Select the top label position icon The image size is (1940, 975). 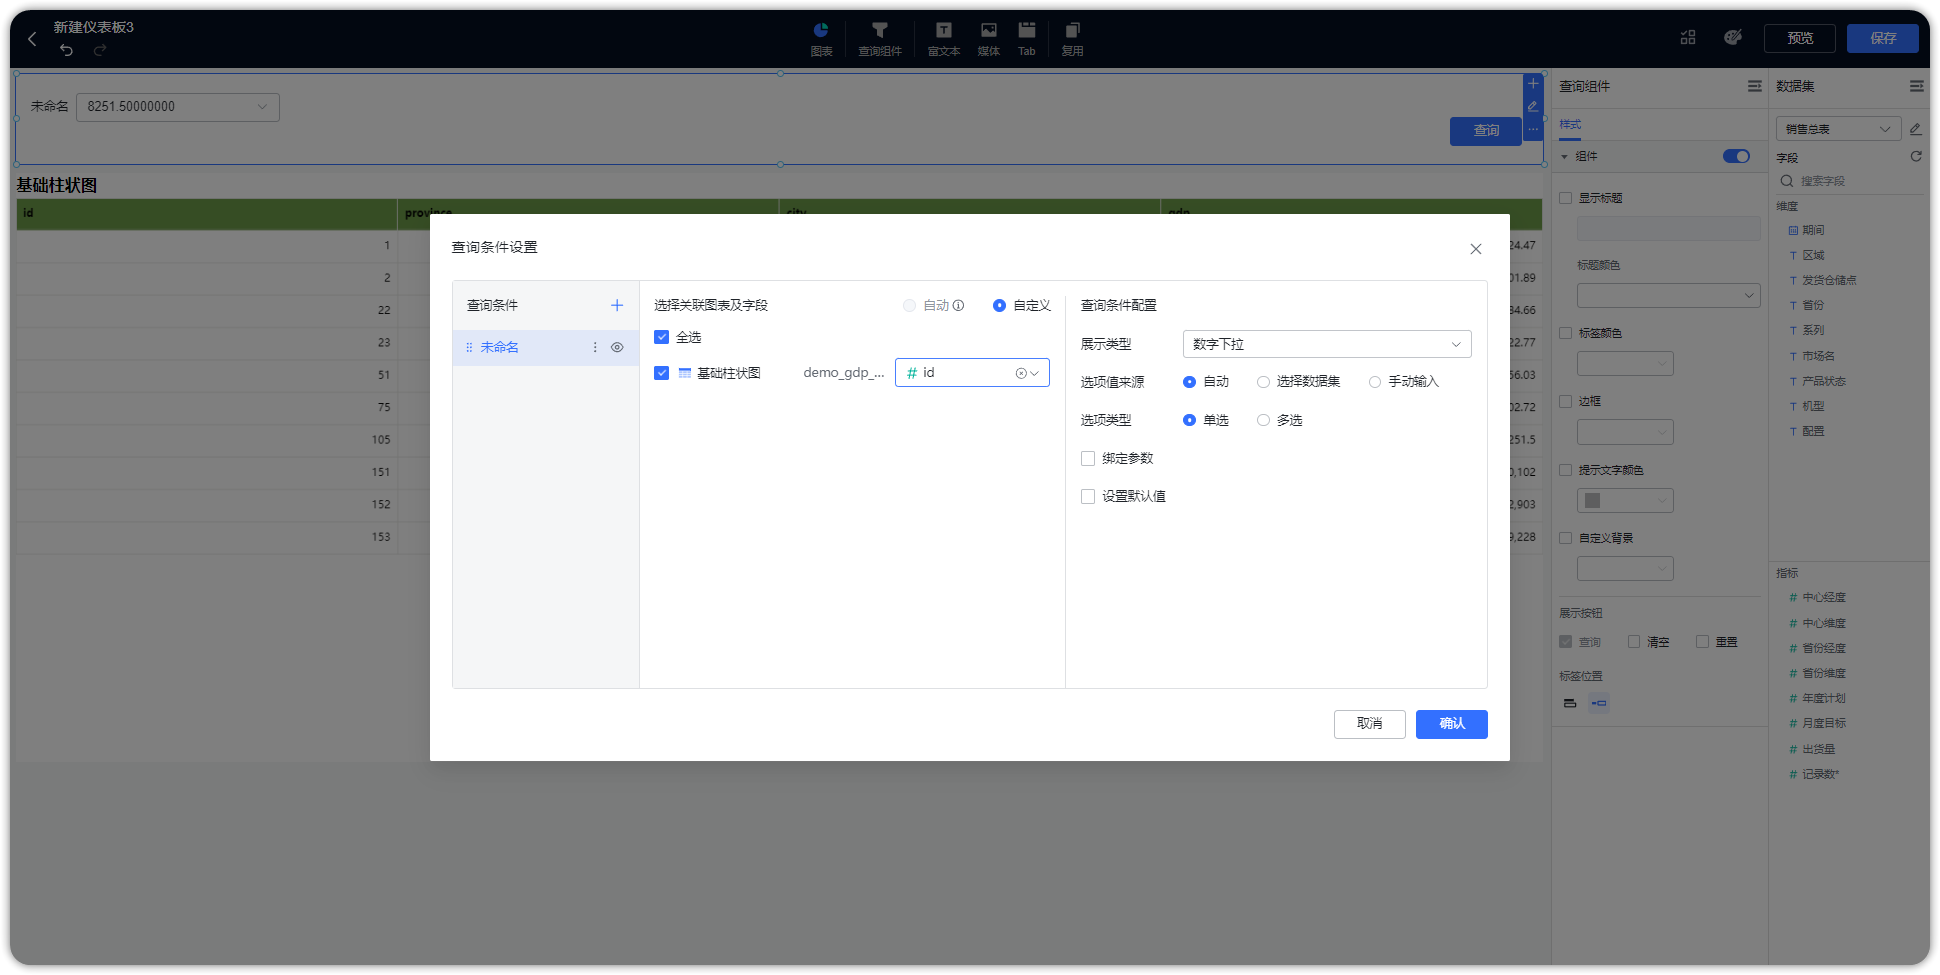[1570, 703]
